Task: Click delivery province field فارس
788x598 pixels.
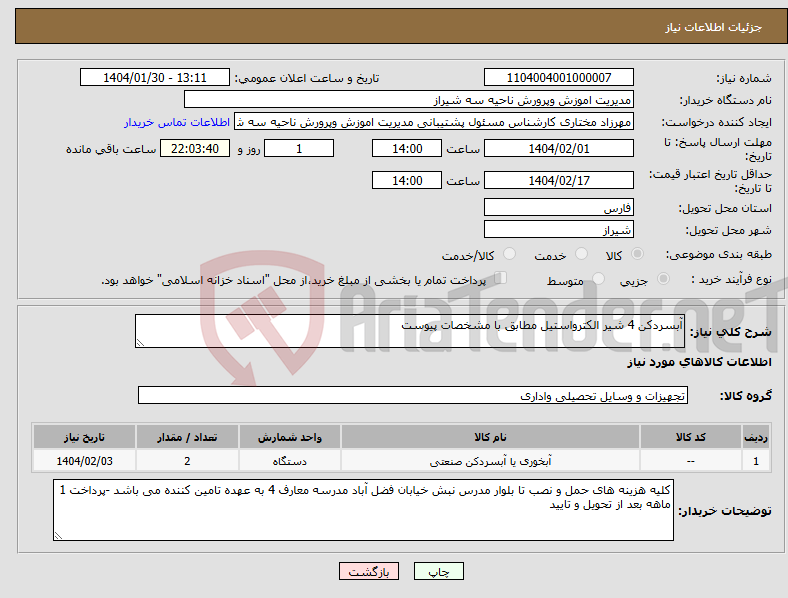Action: [x=558, y=207]
